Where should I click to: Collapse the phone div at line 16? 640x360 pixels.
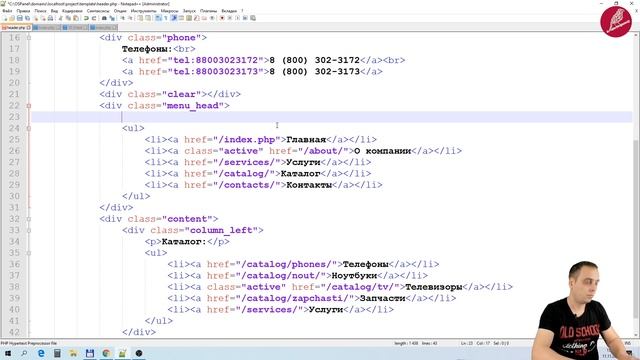[x=29, y=38]
